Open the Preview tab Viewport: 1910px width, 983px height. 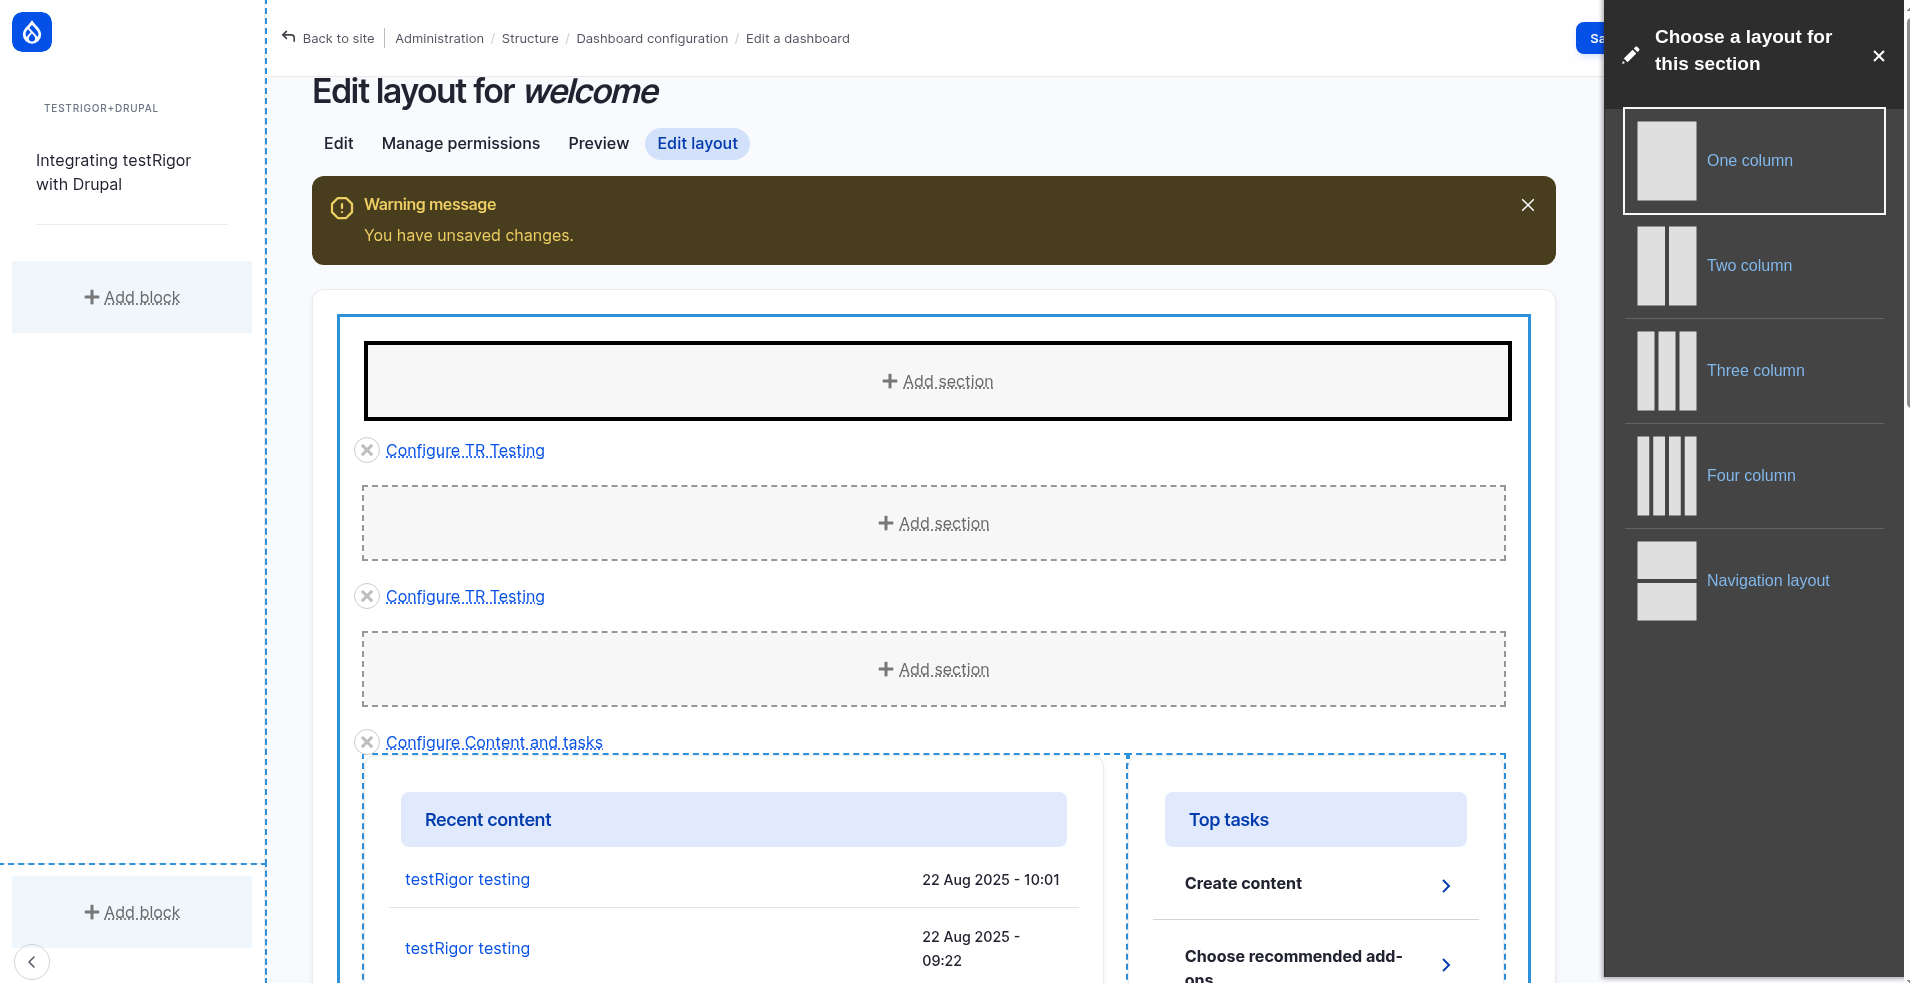click(x=598, y=144)
